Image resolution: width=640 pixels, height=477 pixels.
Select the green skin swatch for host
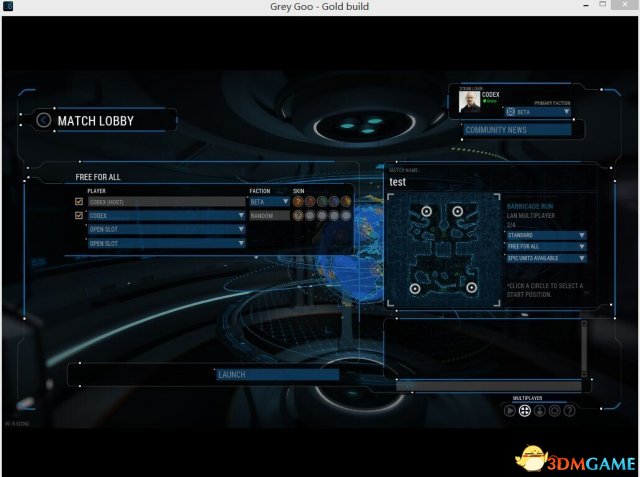[x=322, y=201]
